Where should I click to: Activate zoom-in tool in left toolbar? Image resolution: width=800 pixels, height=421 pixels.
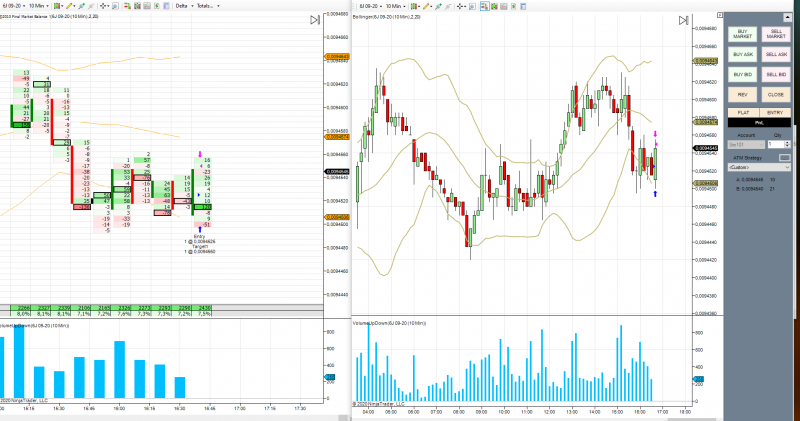pos(115,6)
